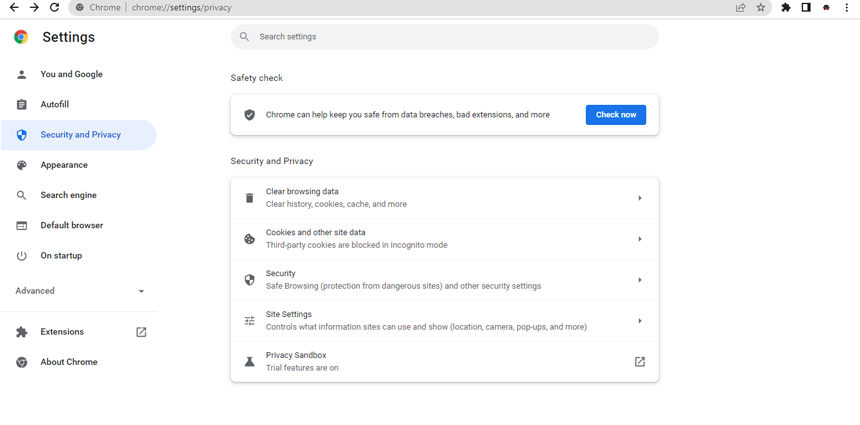Click the Safe Browsing description text
The width and height of the screenshot is (860, 425).
pyautogui.click(x=404, y=286)
